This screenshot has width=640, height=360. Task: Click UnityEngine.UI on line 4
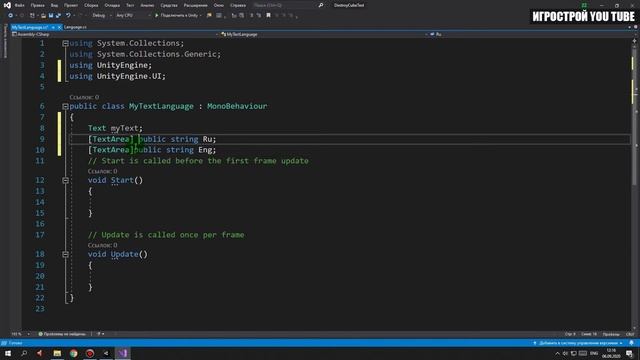[x=129, y=76]
